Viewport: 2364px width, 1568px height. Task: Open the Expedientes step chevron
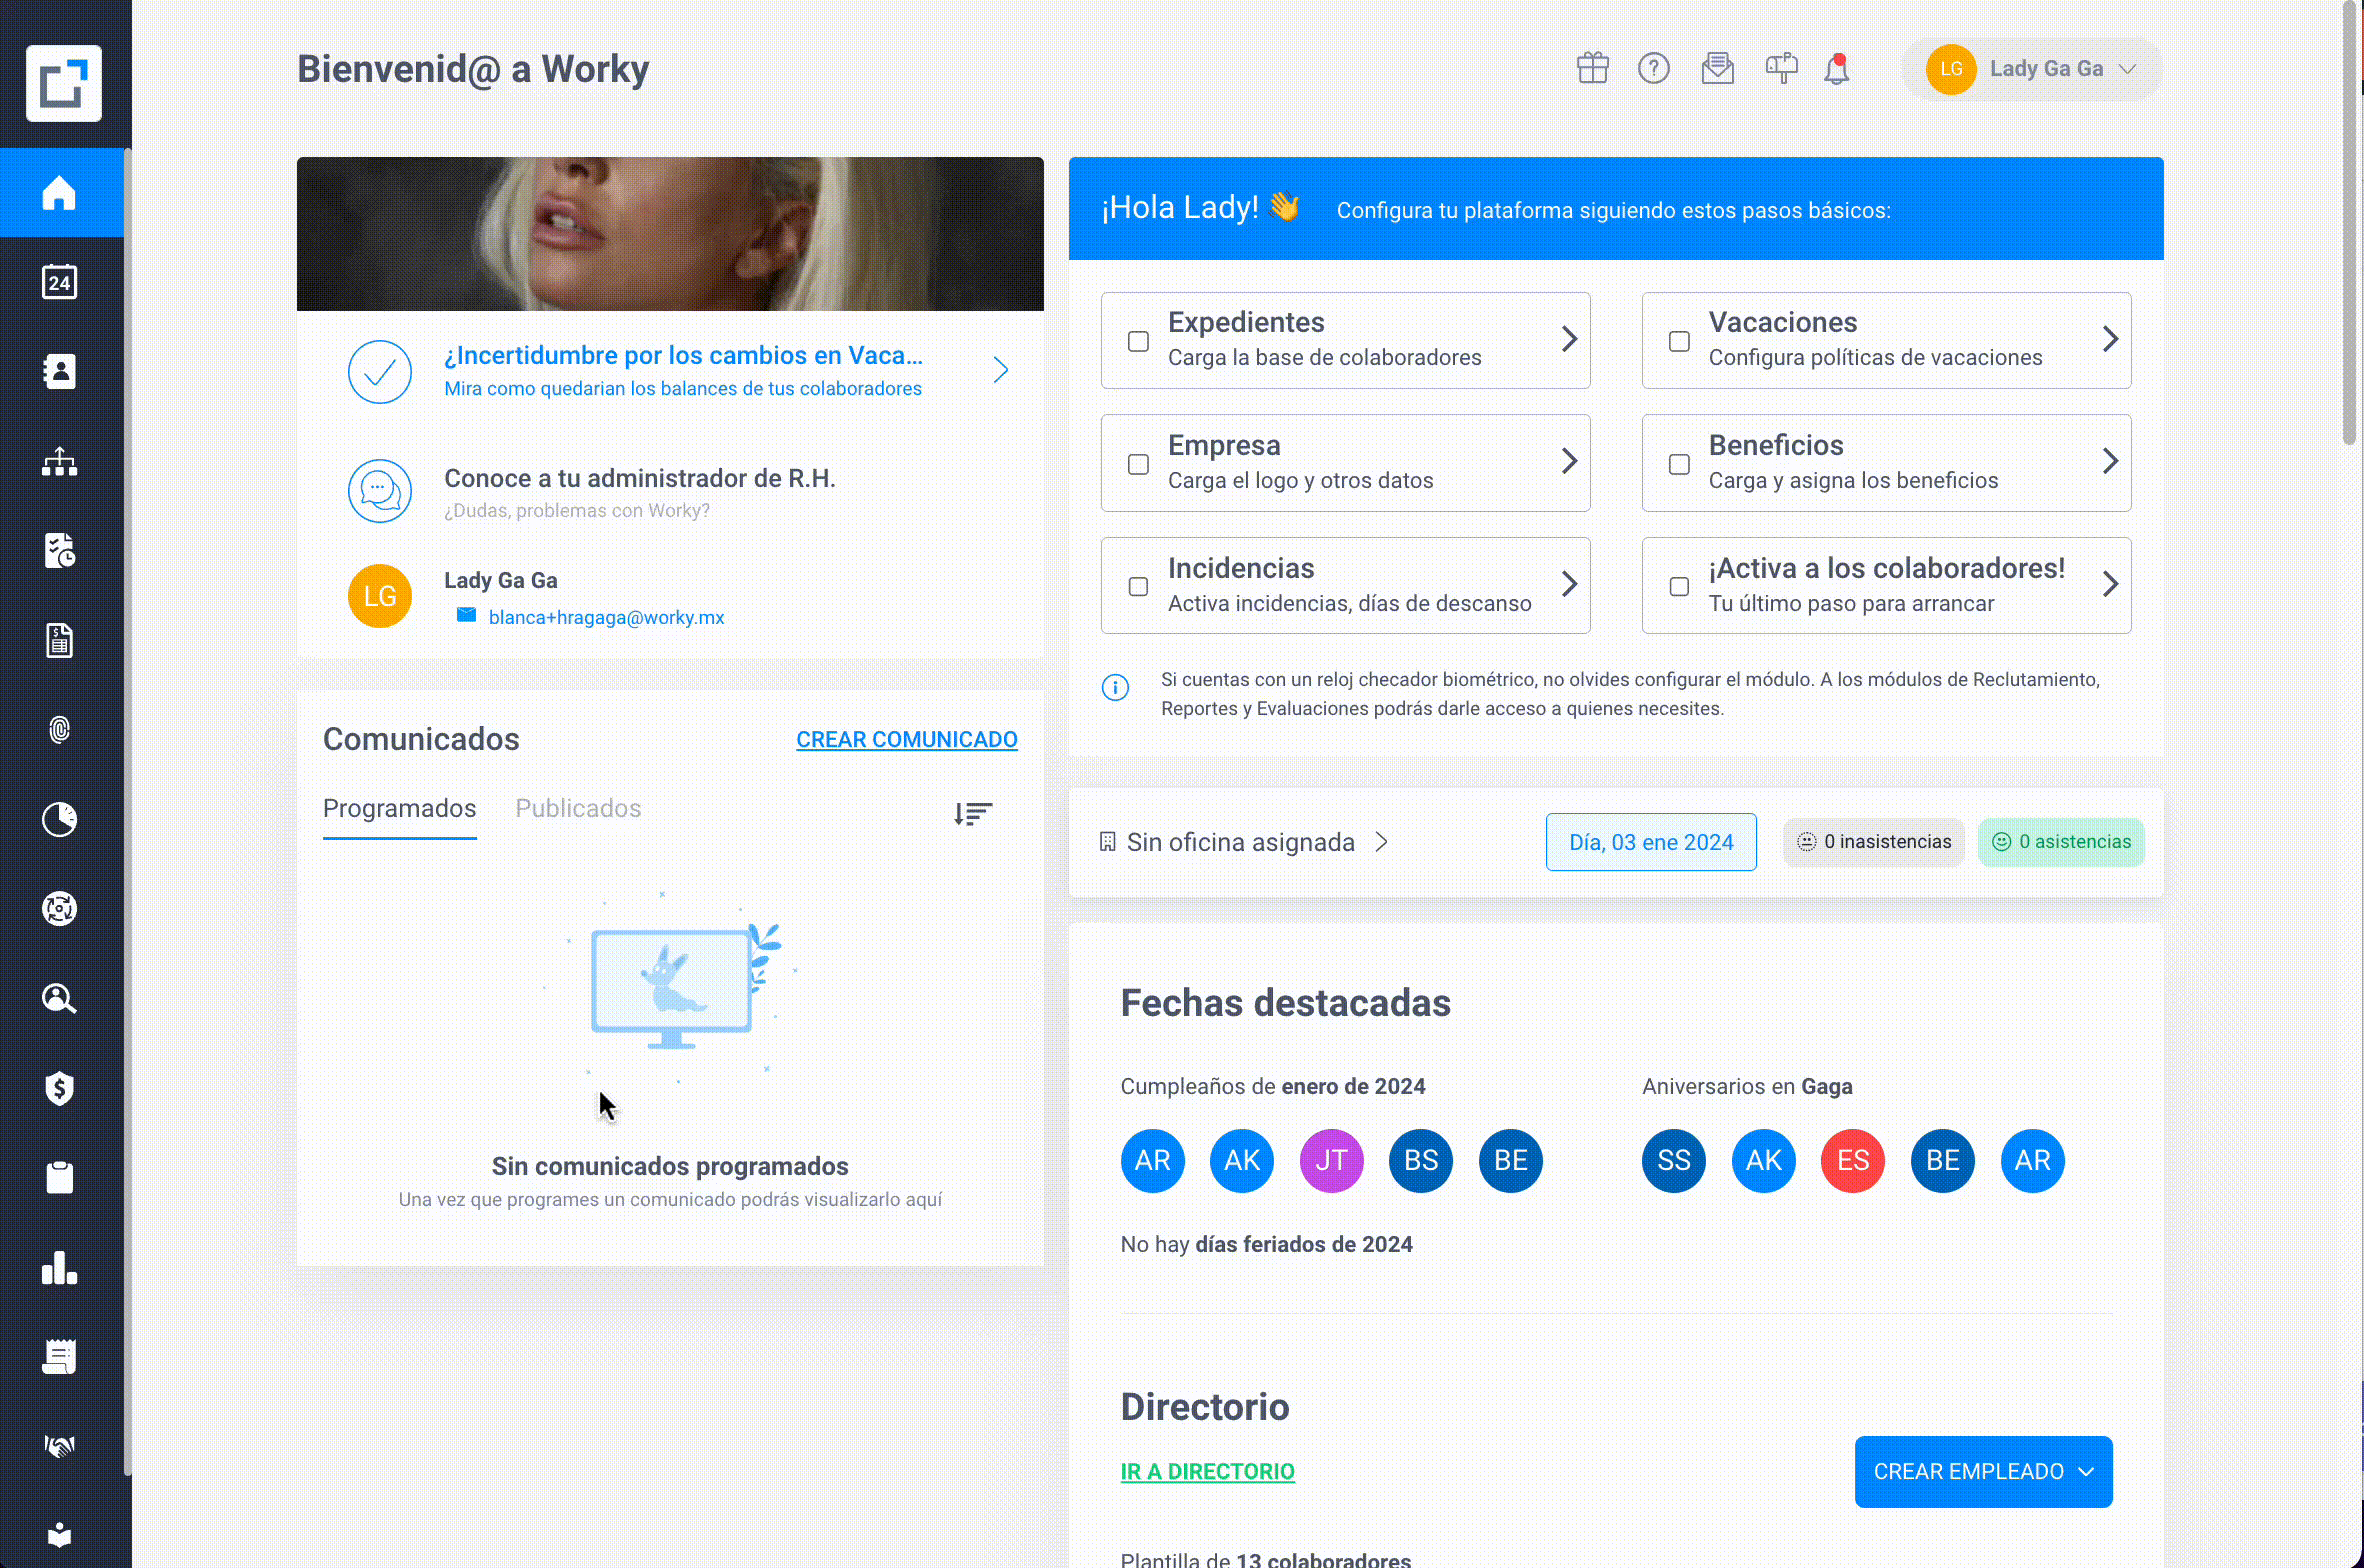(1569, 339)
